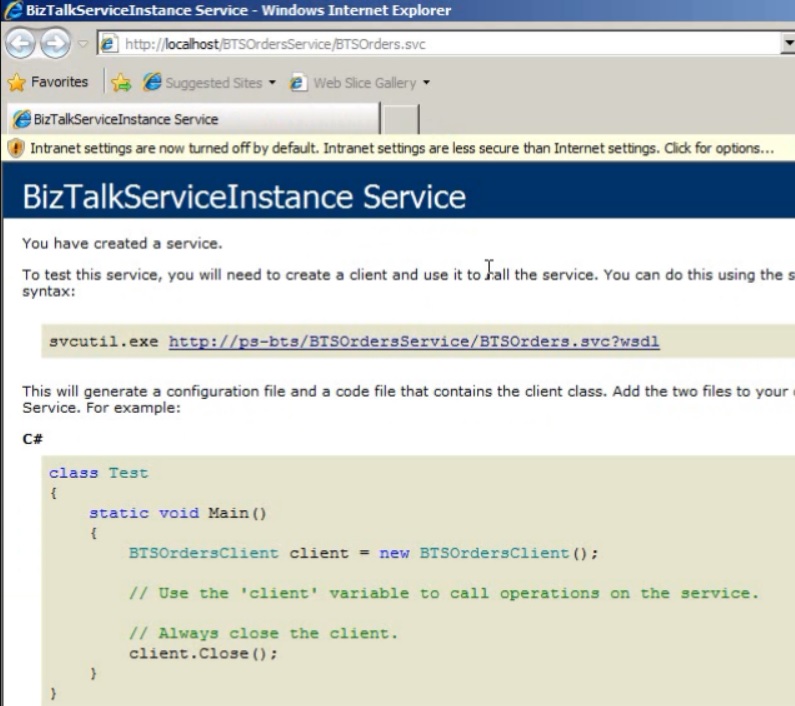Click the 'C#' section label
The height and width of the screenshot is (706, 795).
click(32, 439)
